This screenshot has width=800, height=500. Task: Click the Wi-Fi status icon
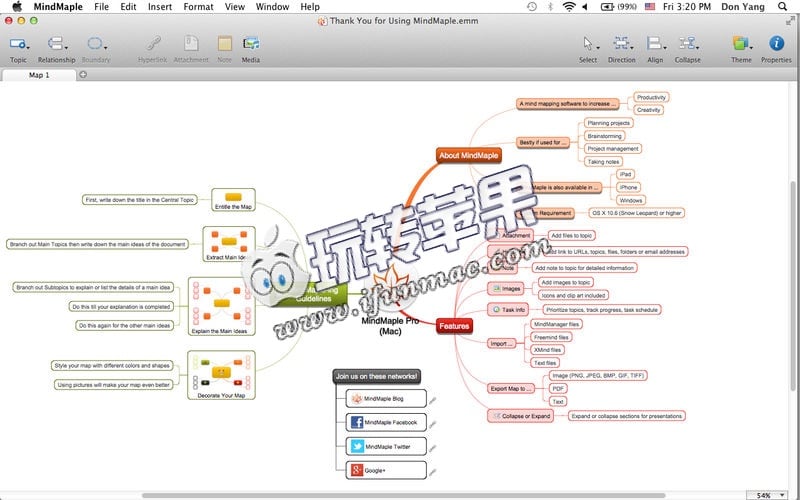[x=569, y=7]
